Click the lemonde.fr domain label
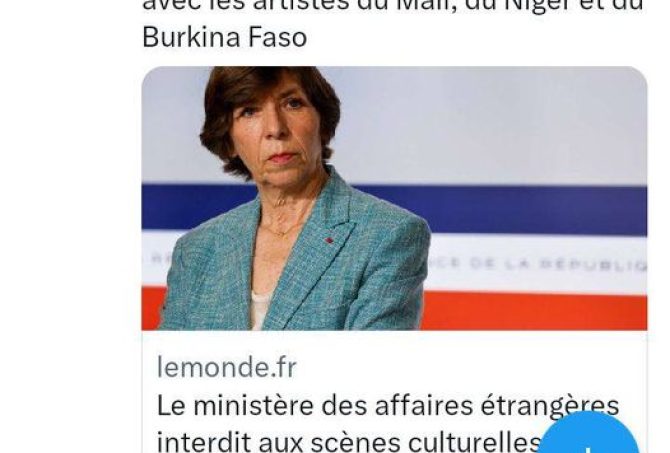Viewport: 670px width, 453px height. pos(226,367)
